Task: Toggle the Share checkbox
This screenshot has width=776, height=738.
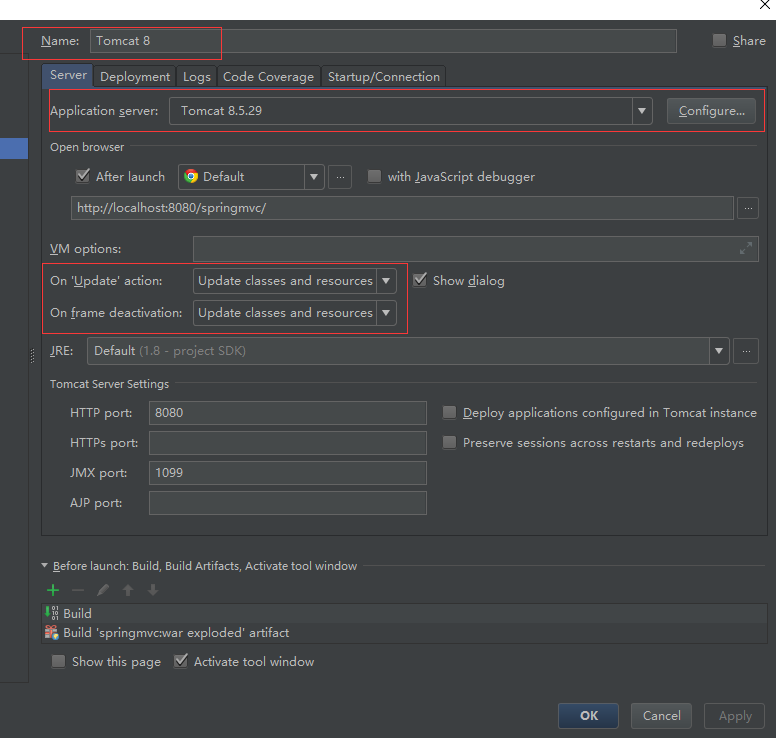Action: click(x=719, y=40)
